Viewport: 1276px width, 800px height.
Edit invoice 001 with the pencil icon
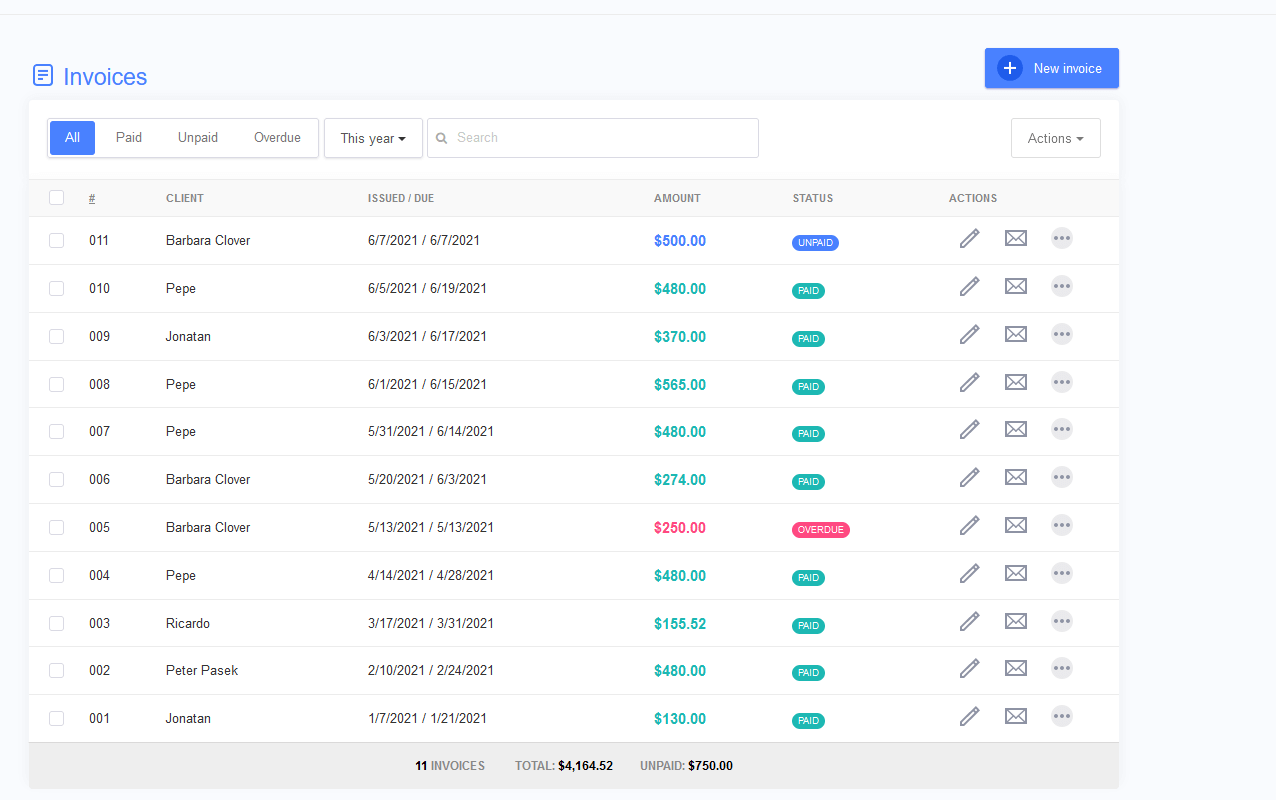pos(969,716)
